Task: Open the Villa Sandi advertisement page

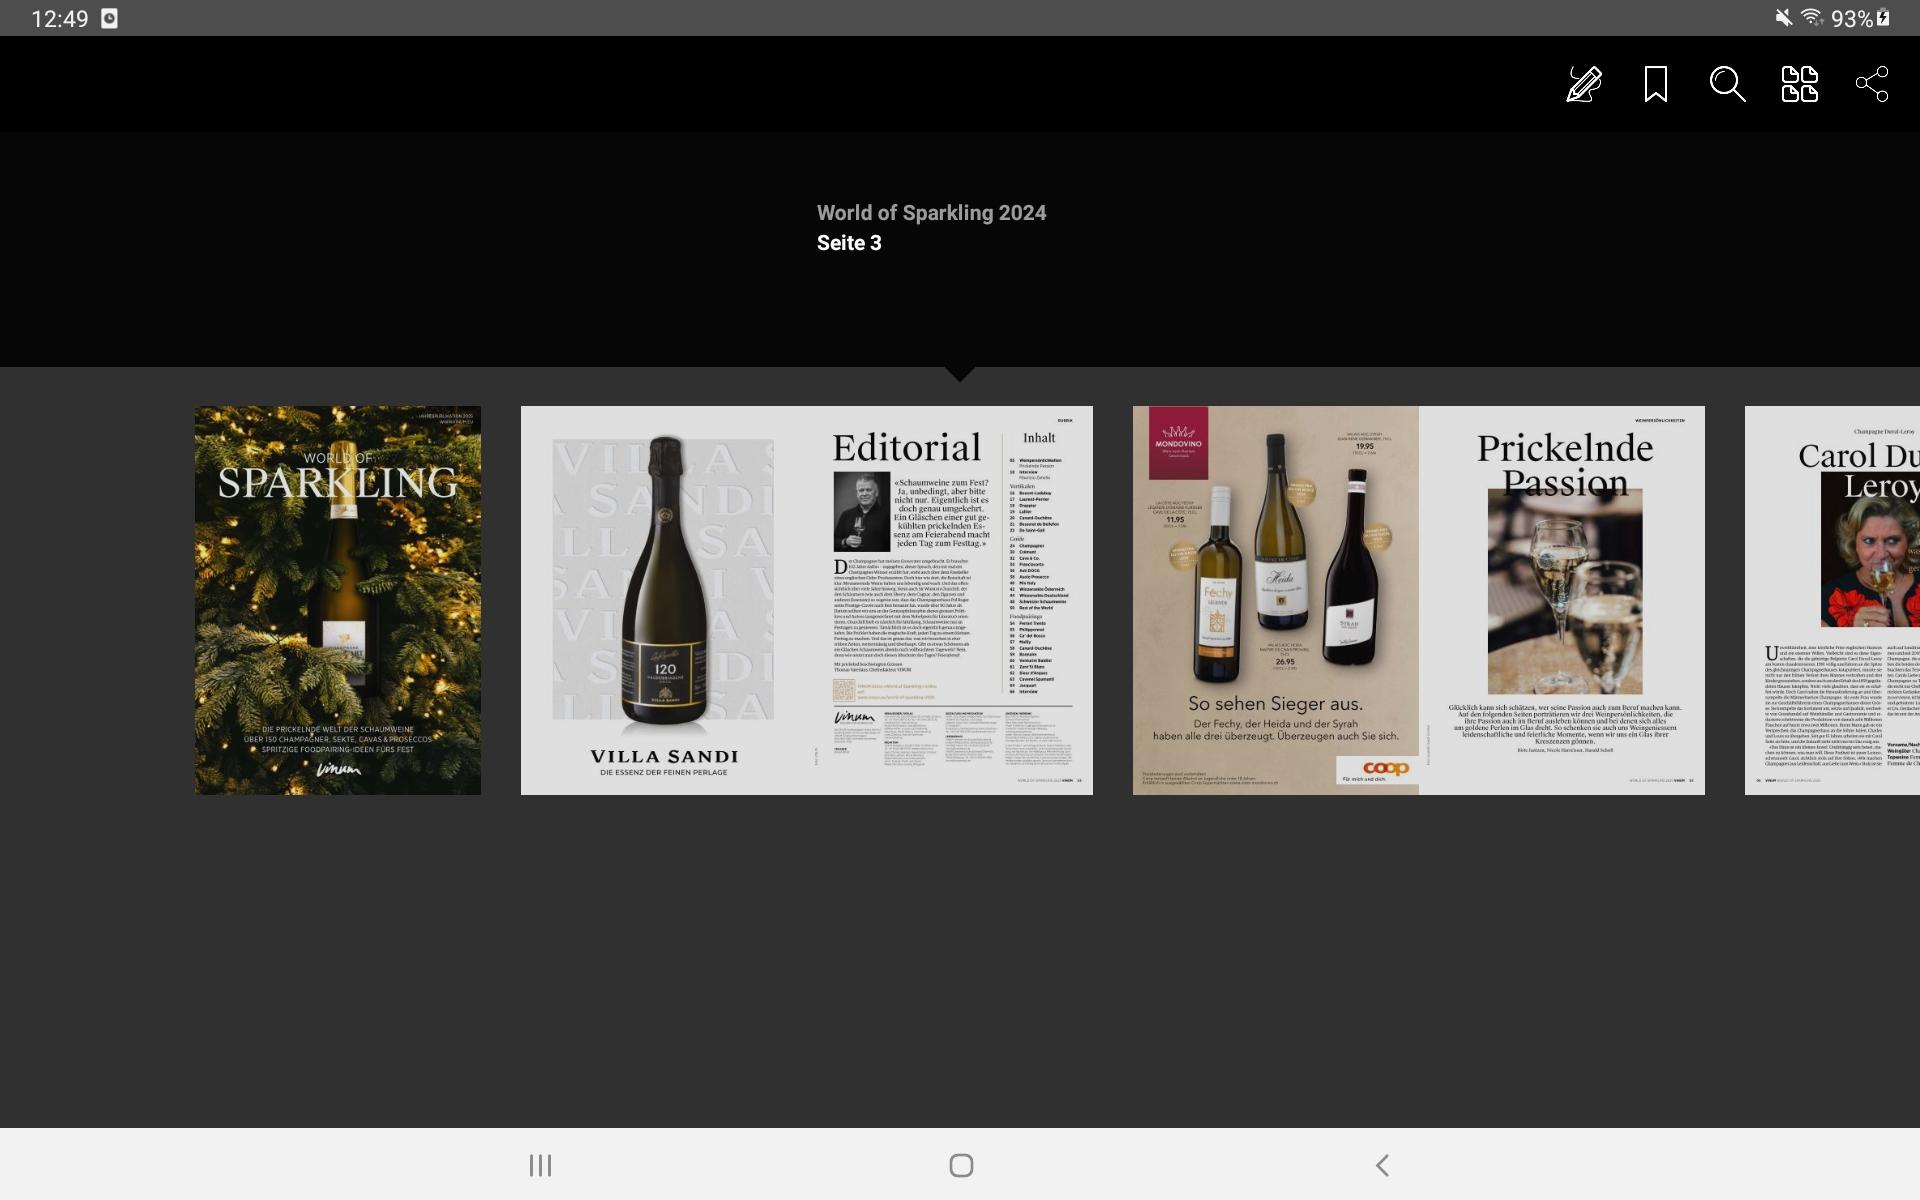Action: [664, 600]
